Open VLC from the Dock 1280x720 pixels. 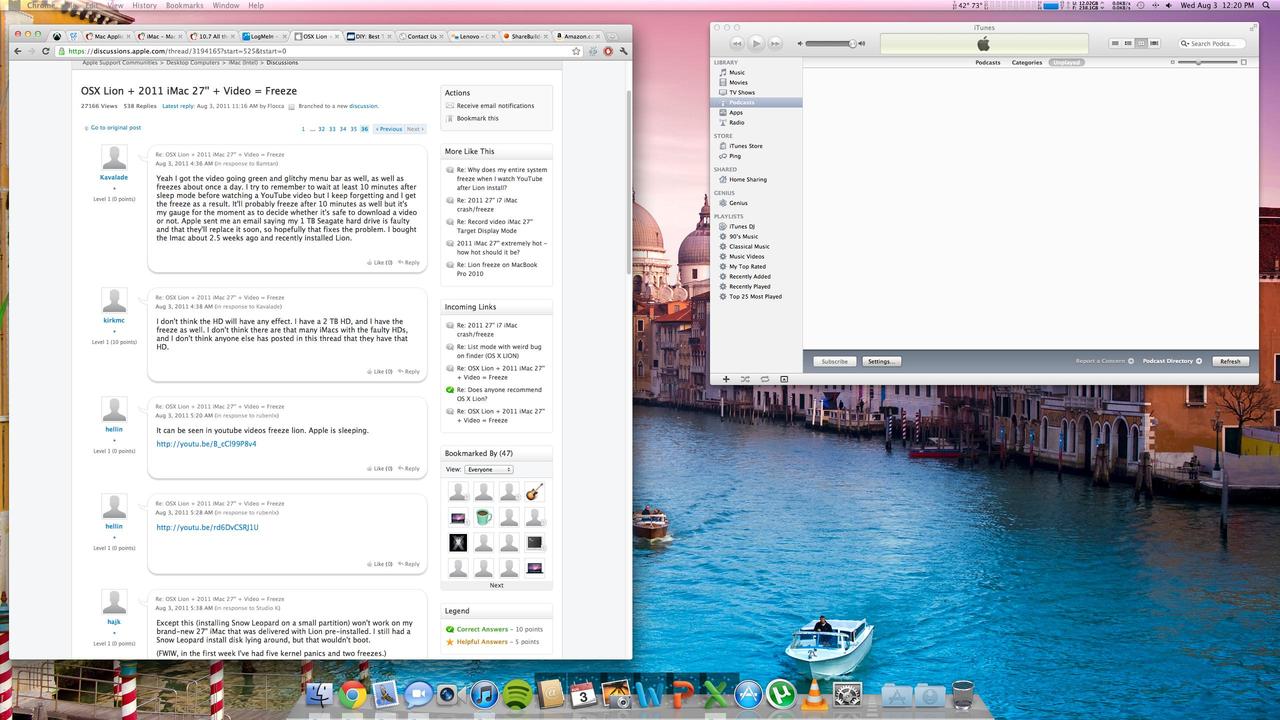pyautogui.click(x=814, y=694)
